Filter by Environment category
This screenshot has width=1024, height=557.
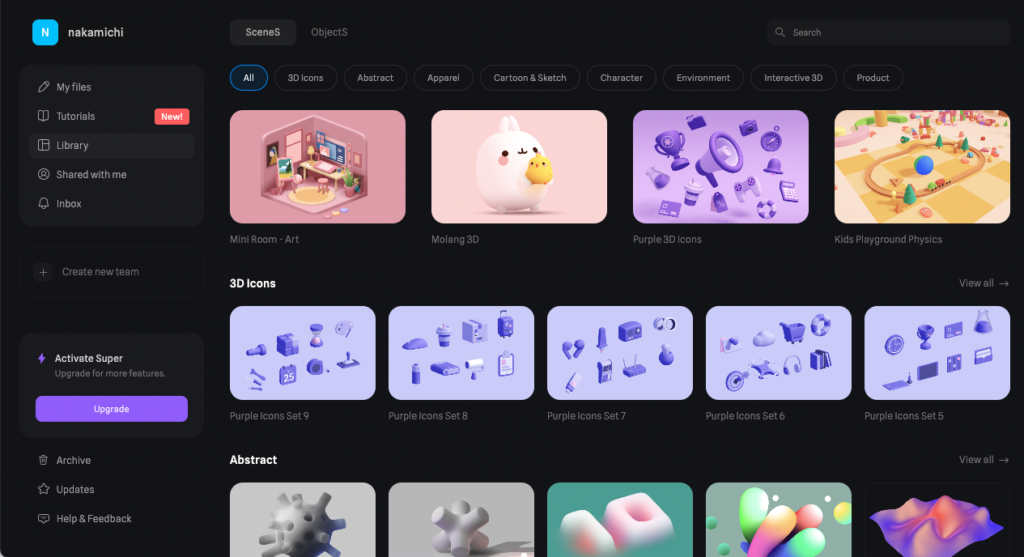703,78
